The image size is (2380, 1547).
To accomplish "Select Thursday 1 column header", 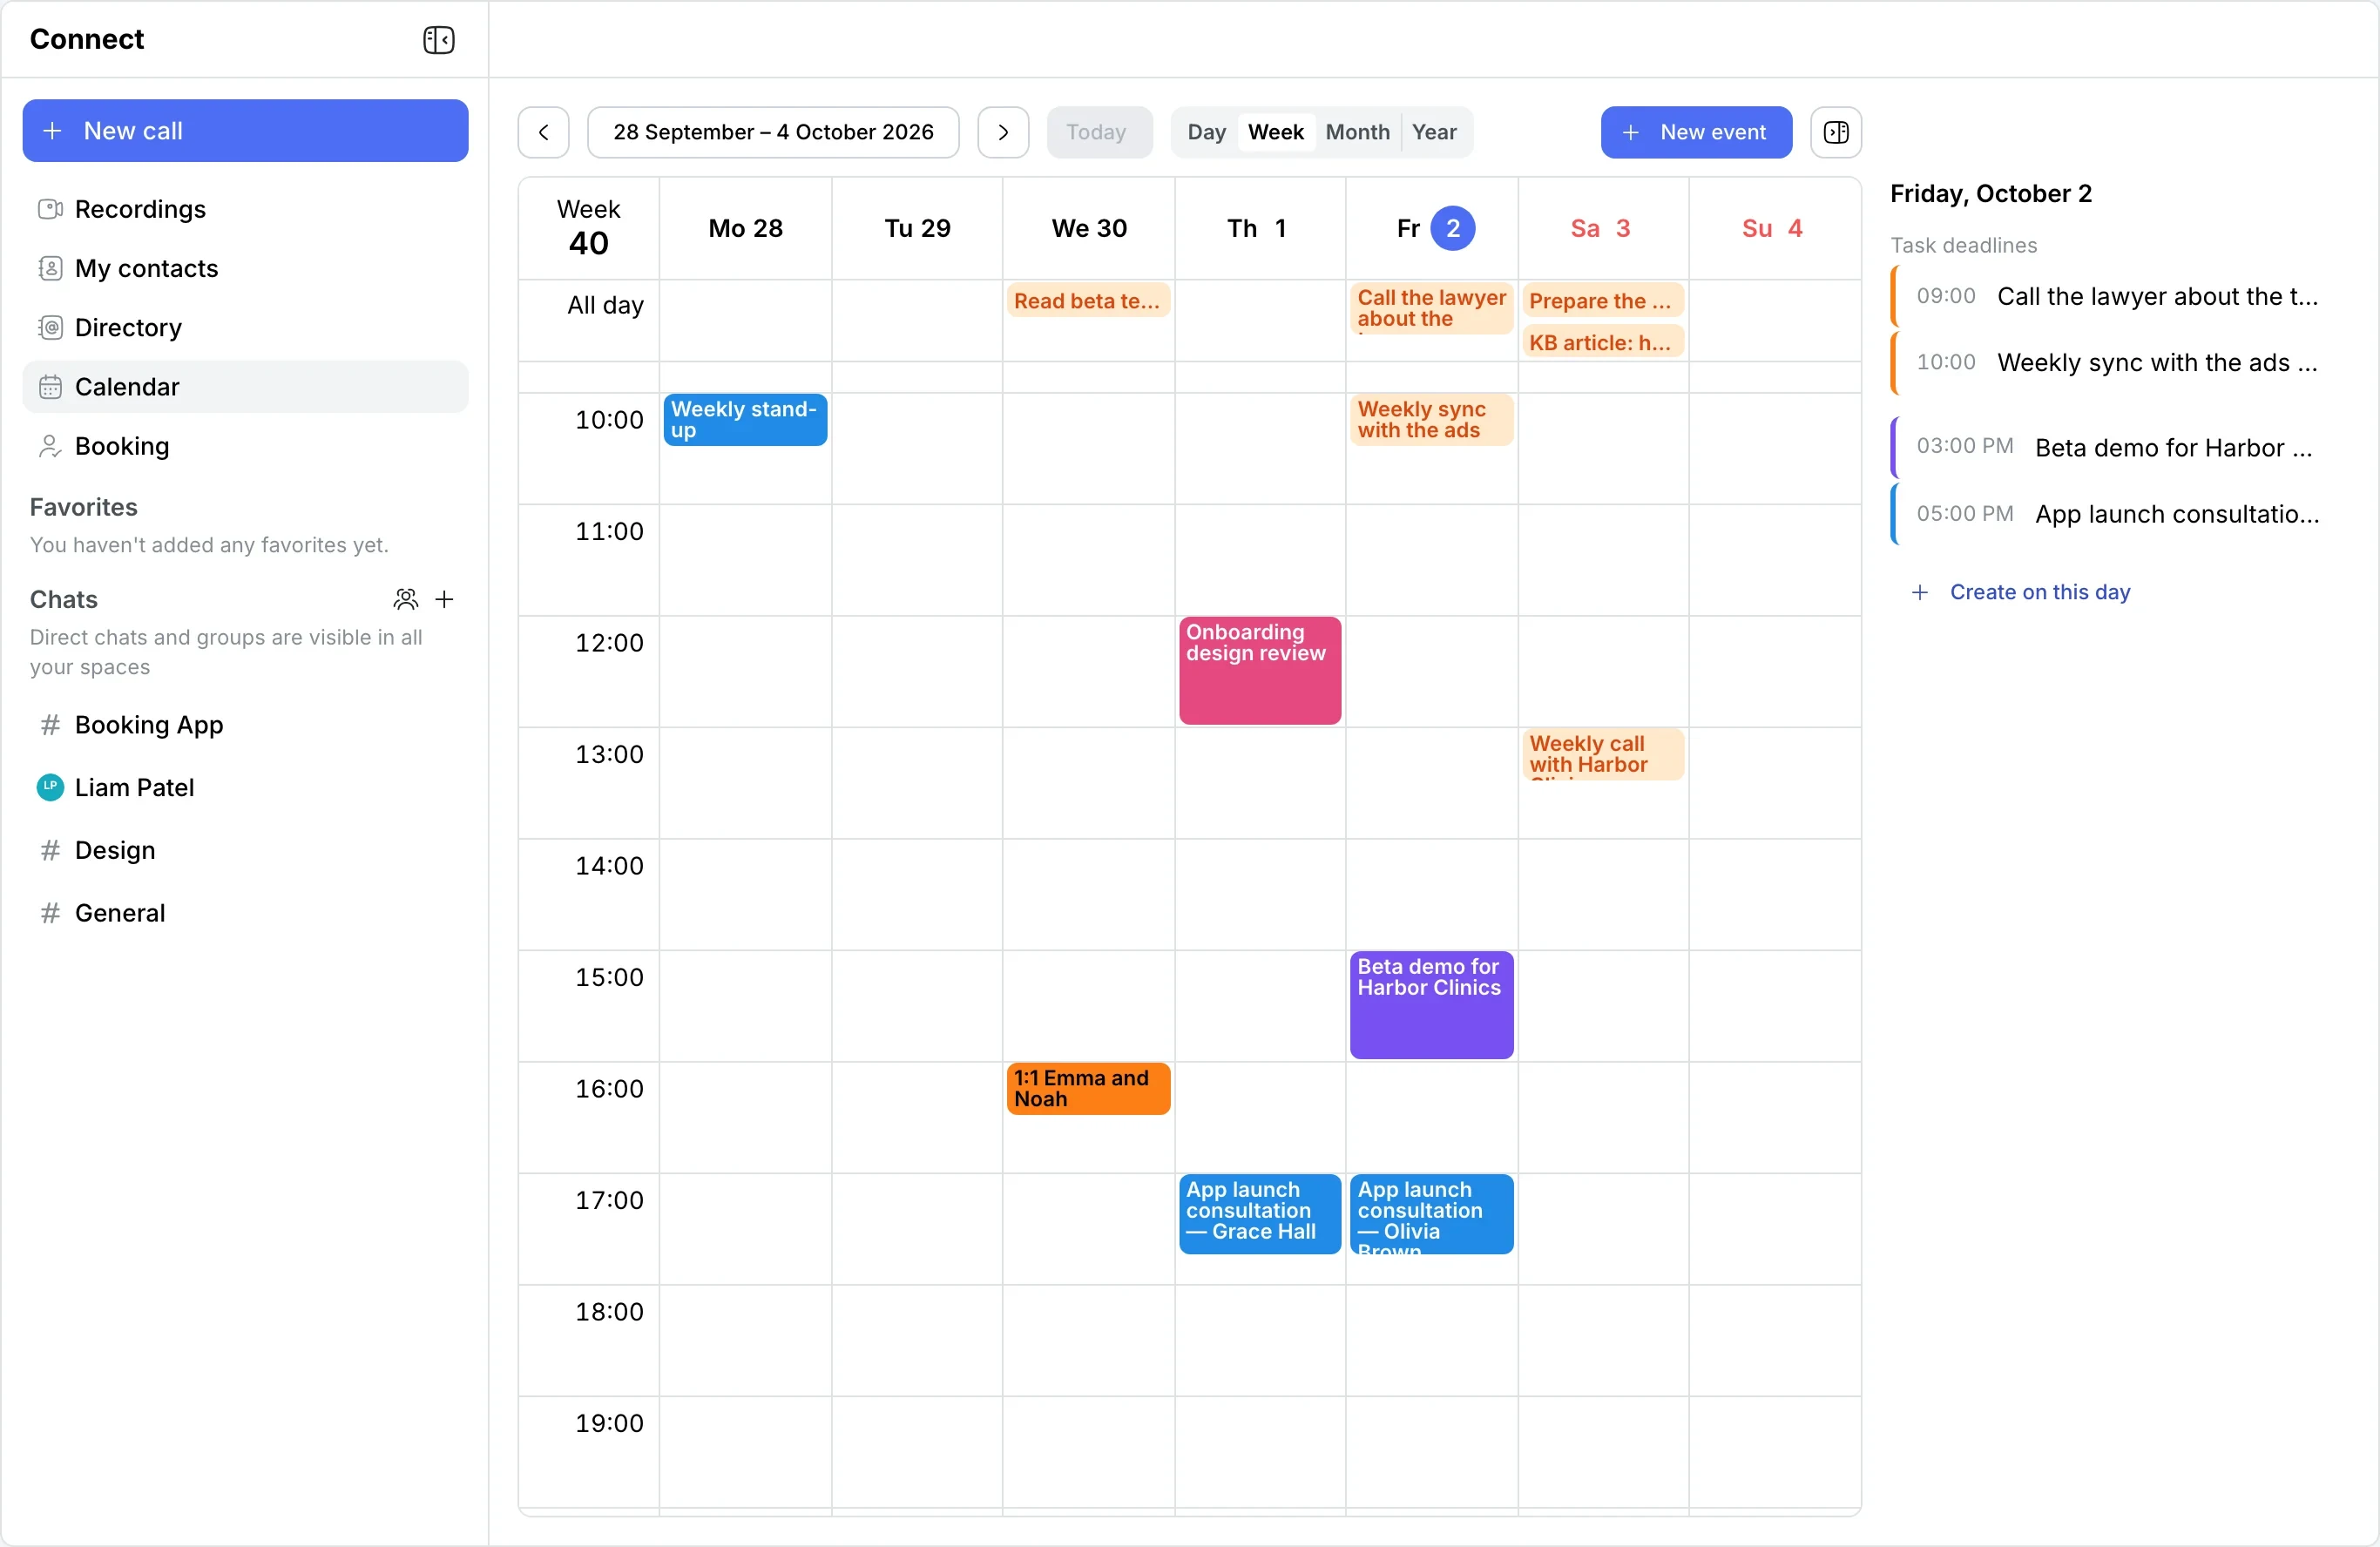I will (x=1260, y=228).
